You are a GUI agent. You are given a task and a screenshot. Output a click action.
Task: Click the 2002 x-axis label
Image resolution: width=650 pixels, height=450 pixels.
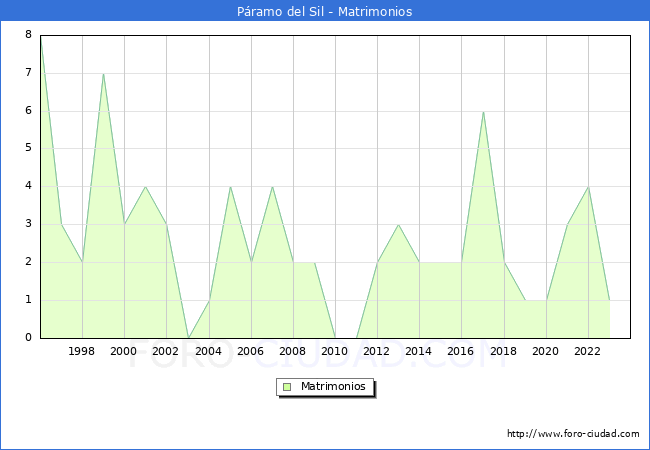(165, 351)
